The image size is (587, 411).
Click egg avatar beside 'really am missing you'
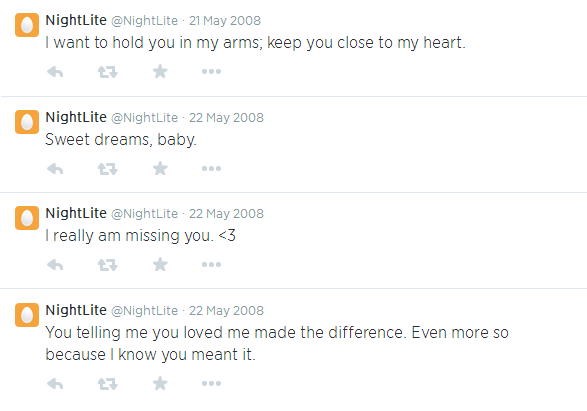[x=27, y=218]
